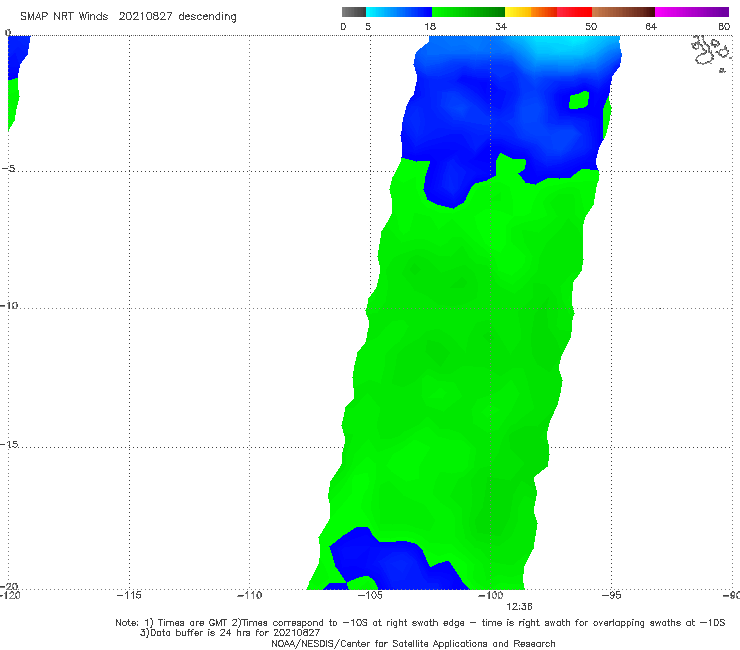
Task: Click the color bar label 50
Action: (x=591, y=27)
